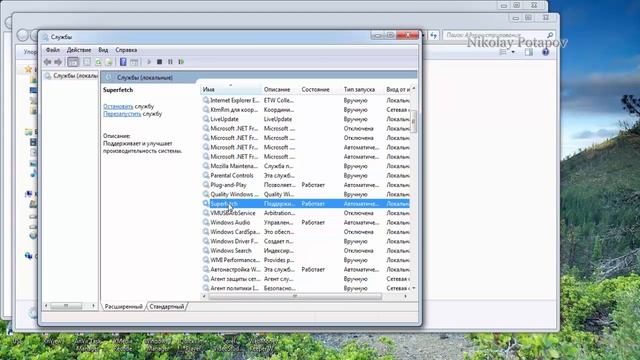Select the Plug-and-Play service
The height and width of the screenshot is (360, 640).
pos(306,185)
